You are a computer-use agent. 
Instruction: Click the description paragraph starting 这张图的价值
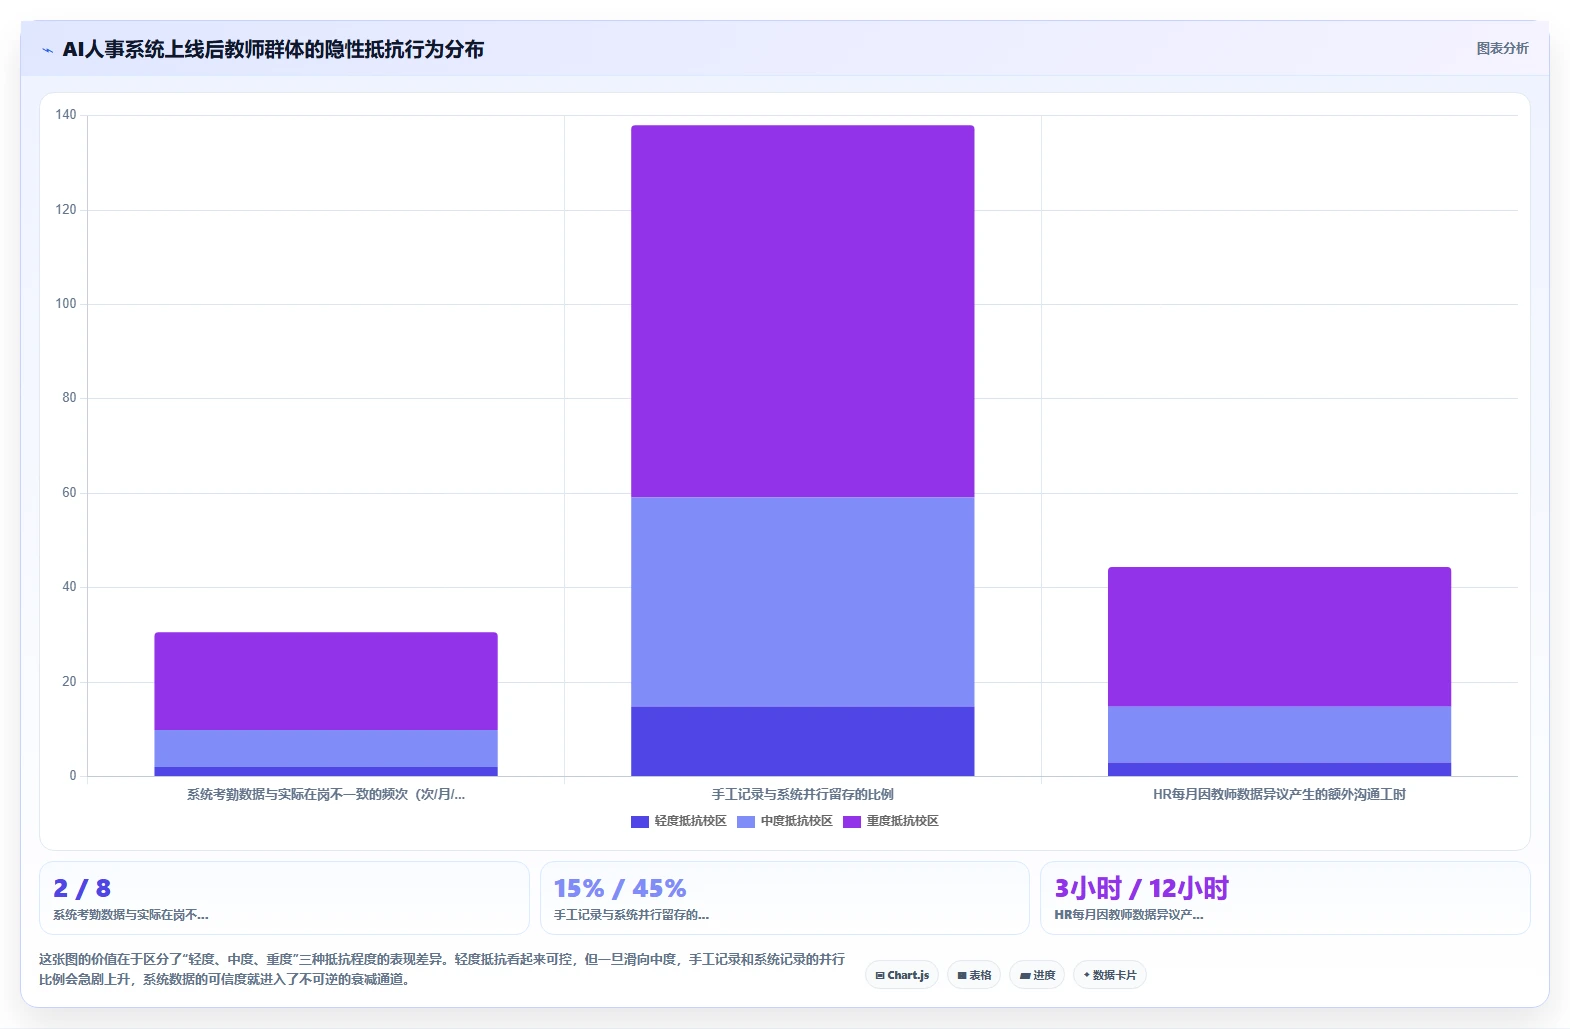[x=442, y=969]
